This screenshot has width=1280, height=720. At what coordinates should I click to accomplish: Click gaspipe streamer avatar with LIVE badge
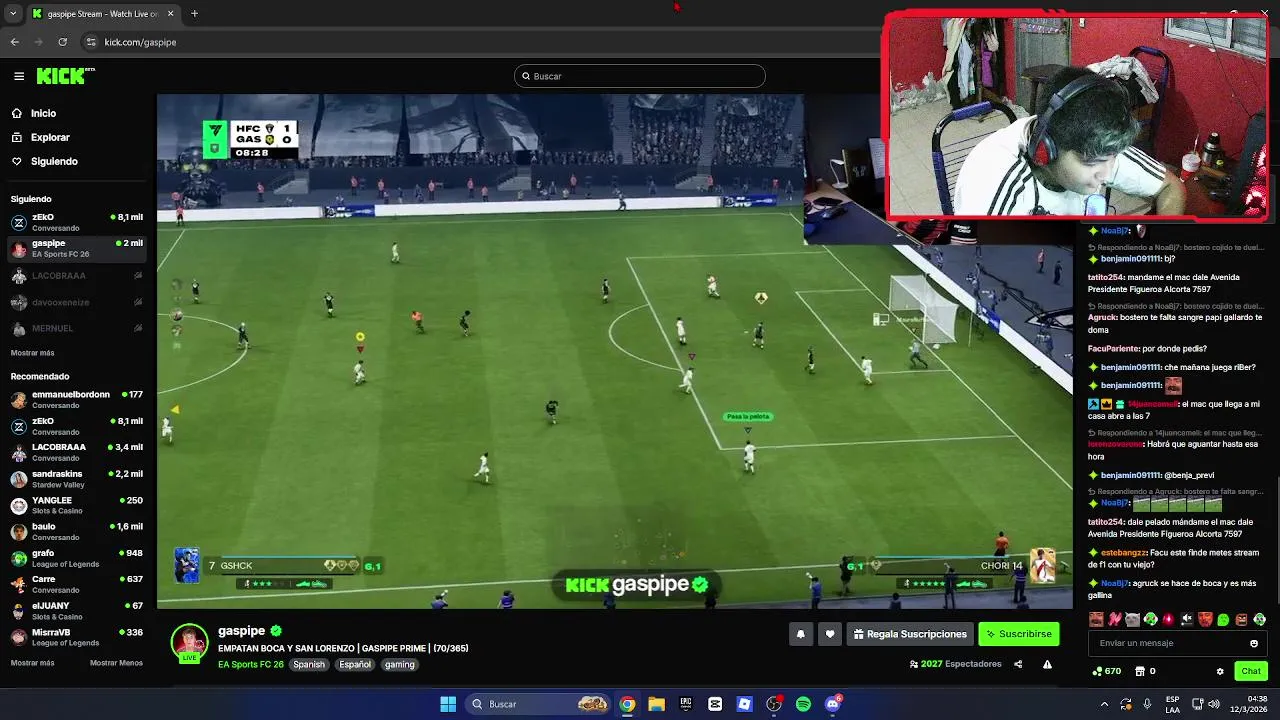coord(189,643)
